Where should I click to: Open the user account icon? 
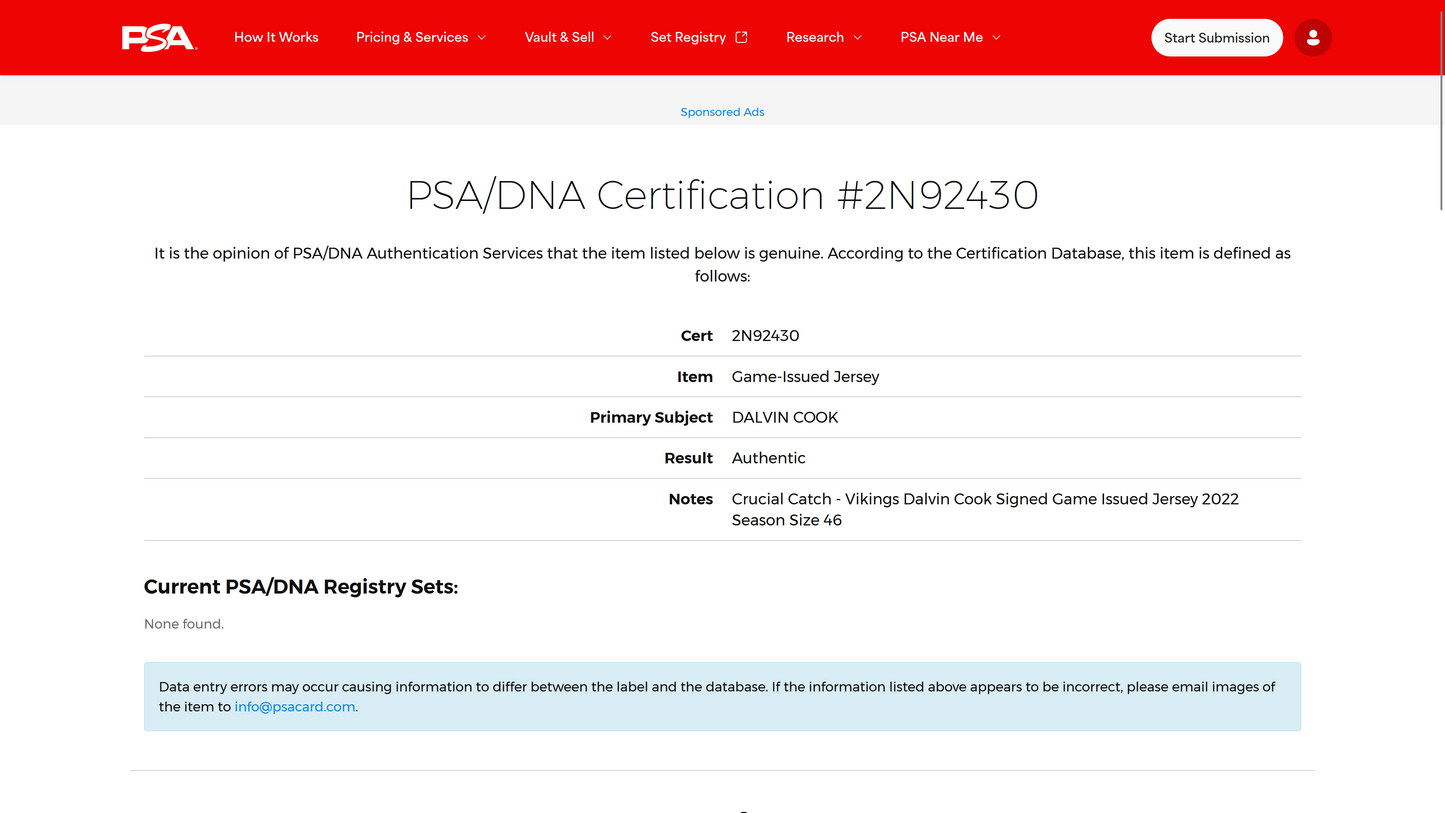click(1313, 38)
